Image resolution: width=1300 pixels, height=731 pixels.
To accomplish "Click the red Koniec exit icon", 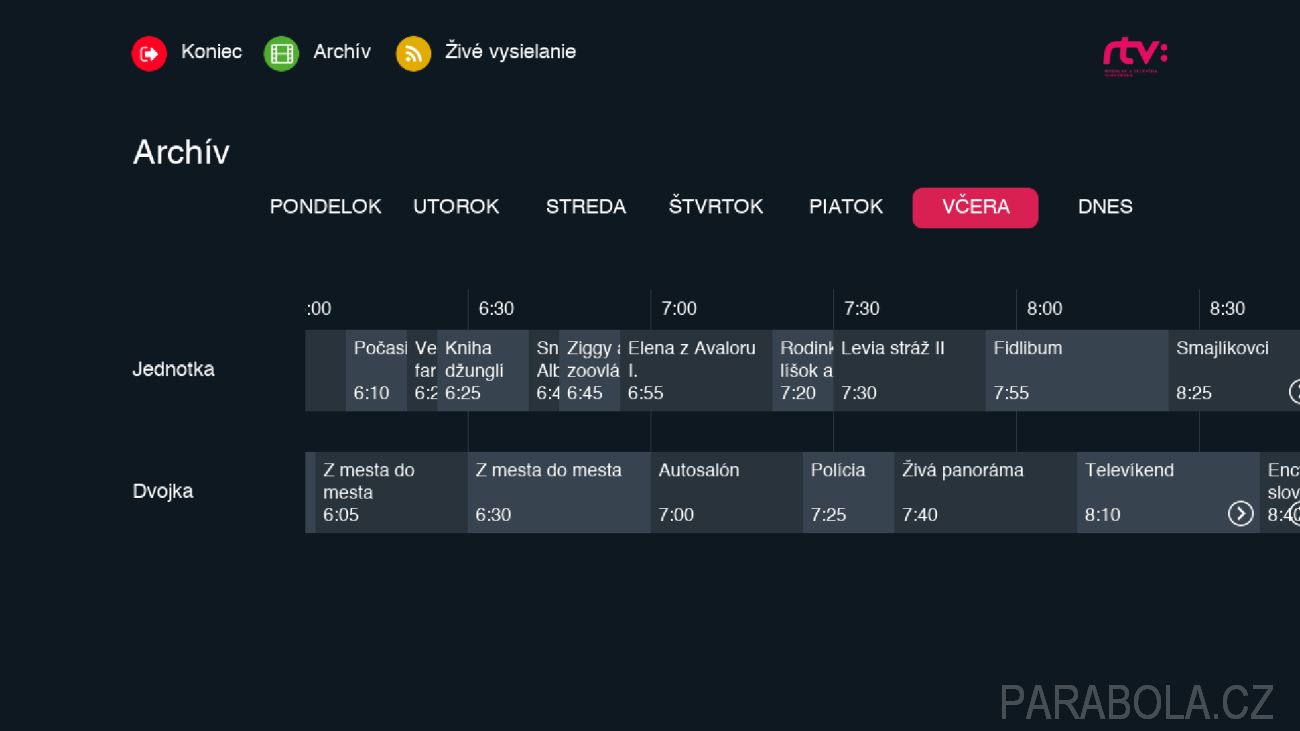I will (149, 53).
